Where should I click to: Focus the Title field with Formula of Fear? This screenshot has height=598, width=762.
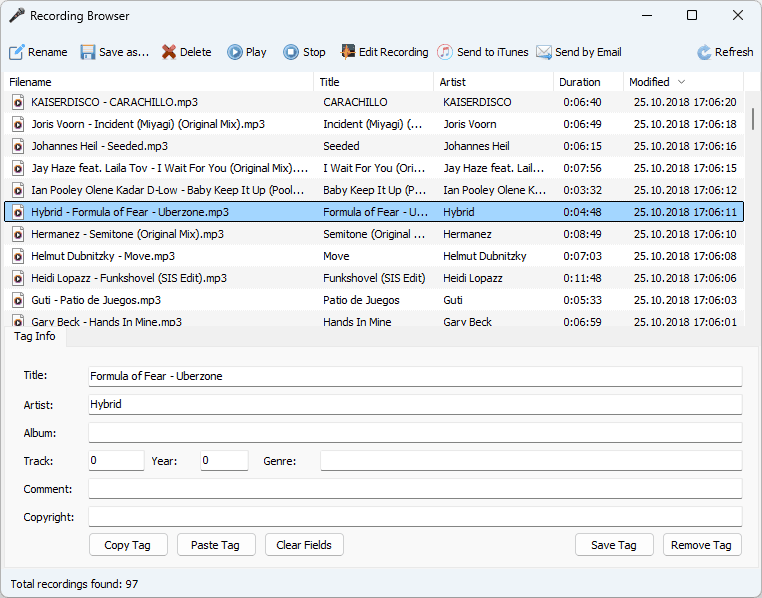click(415, 376)
